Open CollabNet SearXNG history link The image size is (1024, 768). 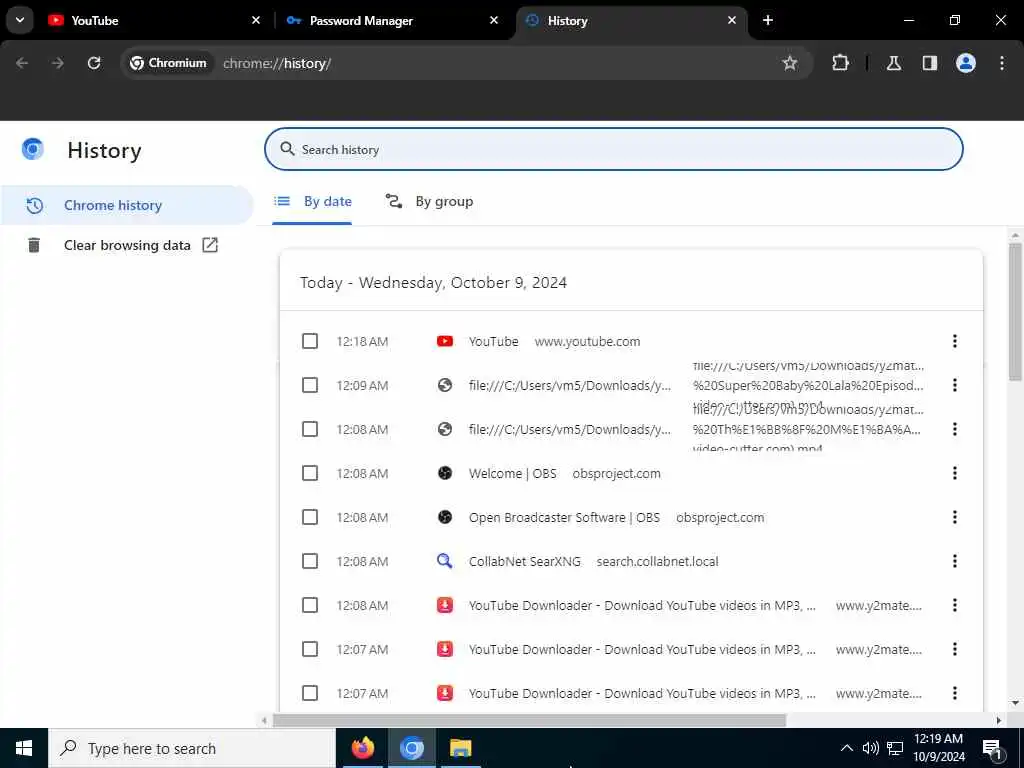coord(524,562)
